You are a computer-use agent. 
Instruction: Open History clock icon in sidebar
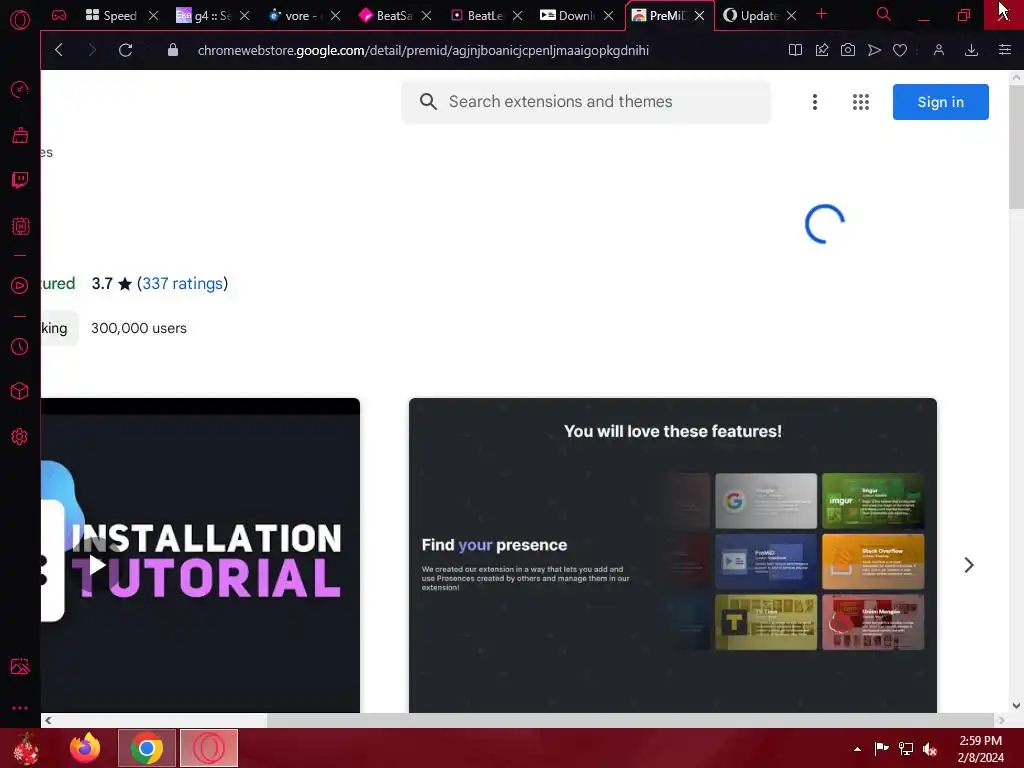[x=20, y=346]
